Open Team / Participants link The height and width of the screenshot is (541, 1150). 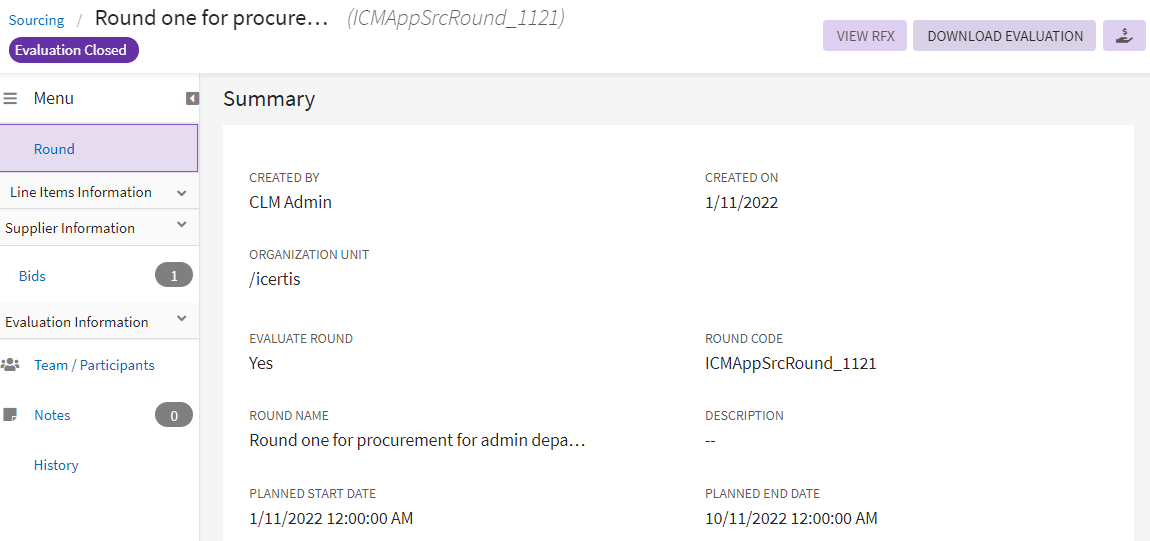point(94,365)
